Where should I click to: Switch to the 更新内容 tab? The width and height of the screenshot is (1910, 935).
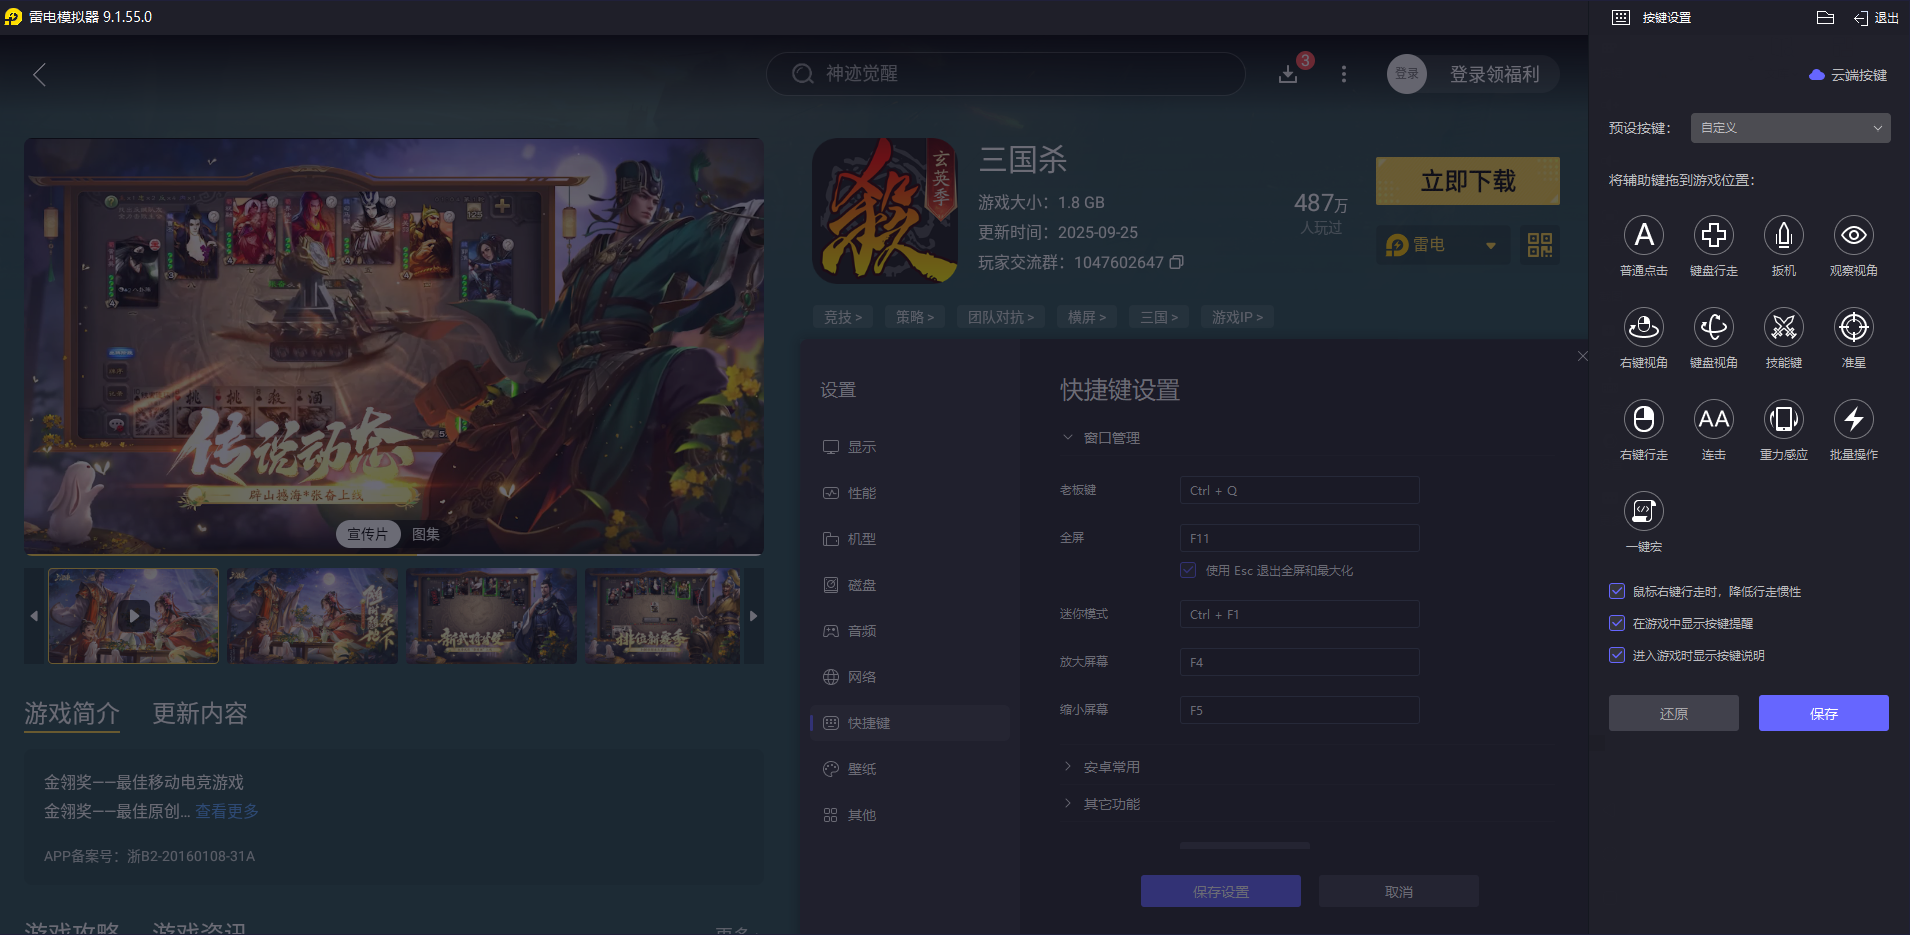tap(198, 713)
